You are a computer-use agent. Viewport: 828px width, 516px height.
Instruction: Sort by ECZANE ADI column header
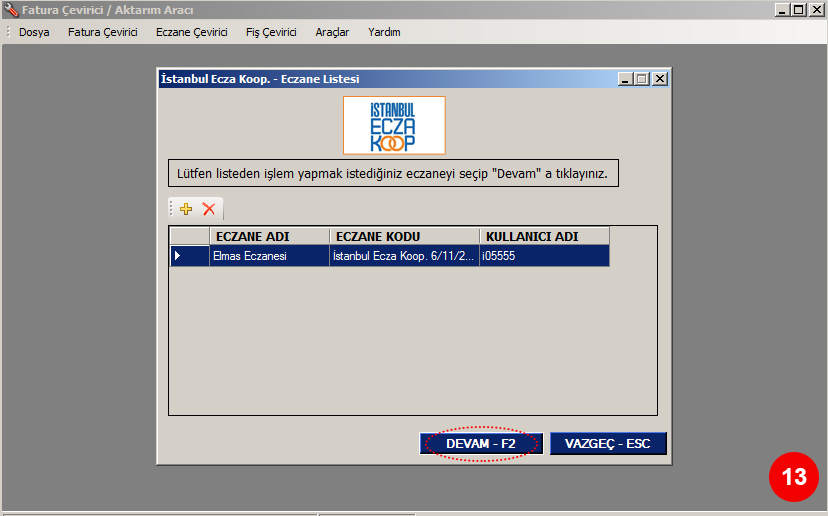tap(270, 236)
